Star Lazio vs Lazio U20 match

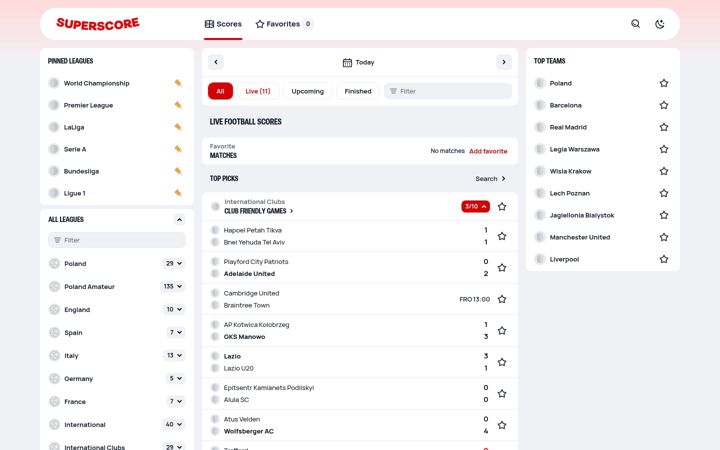(x=502, y=362)
